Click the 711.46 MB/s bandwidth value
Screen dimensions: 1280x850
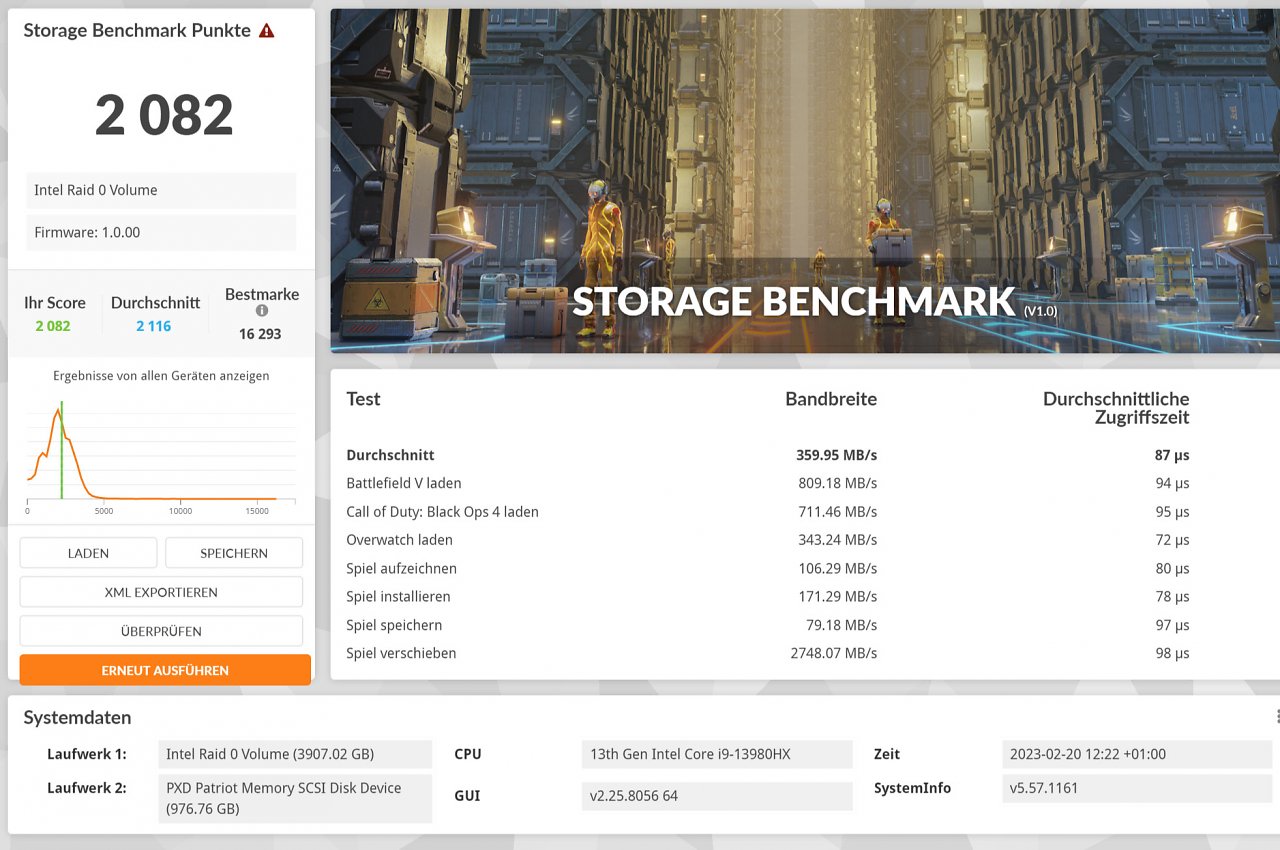pos(837,512)
